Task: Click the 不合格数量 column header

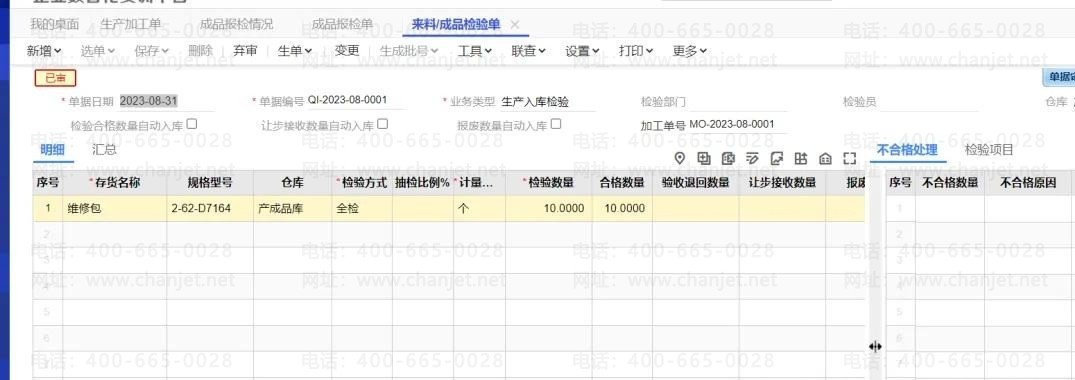Action: pyautogui.click(x=950, y=183)
